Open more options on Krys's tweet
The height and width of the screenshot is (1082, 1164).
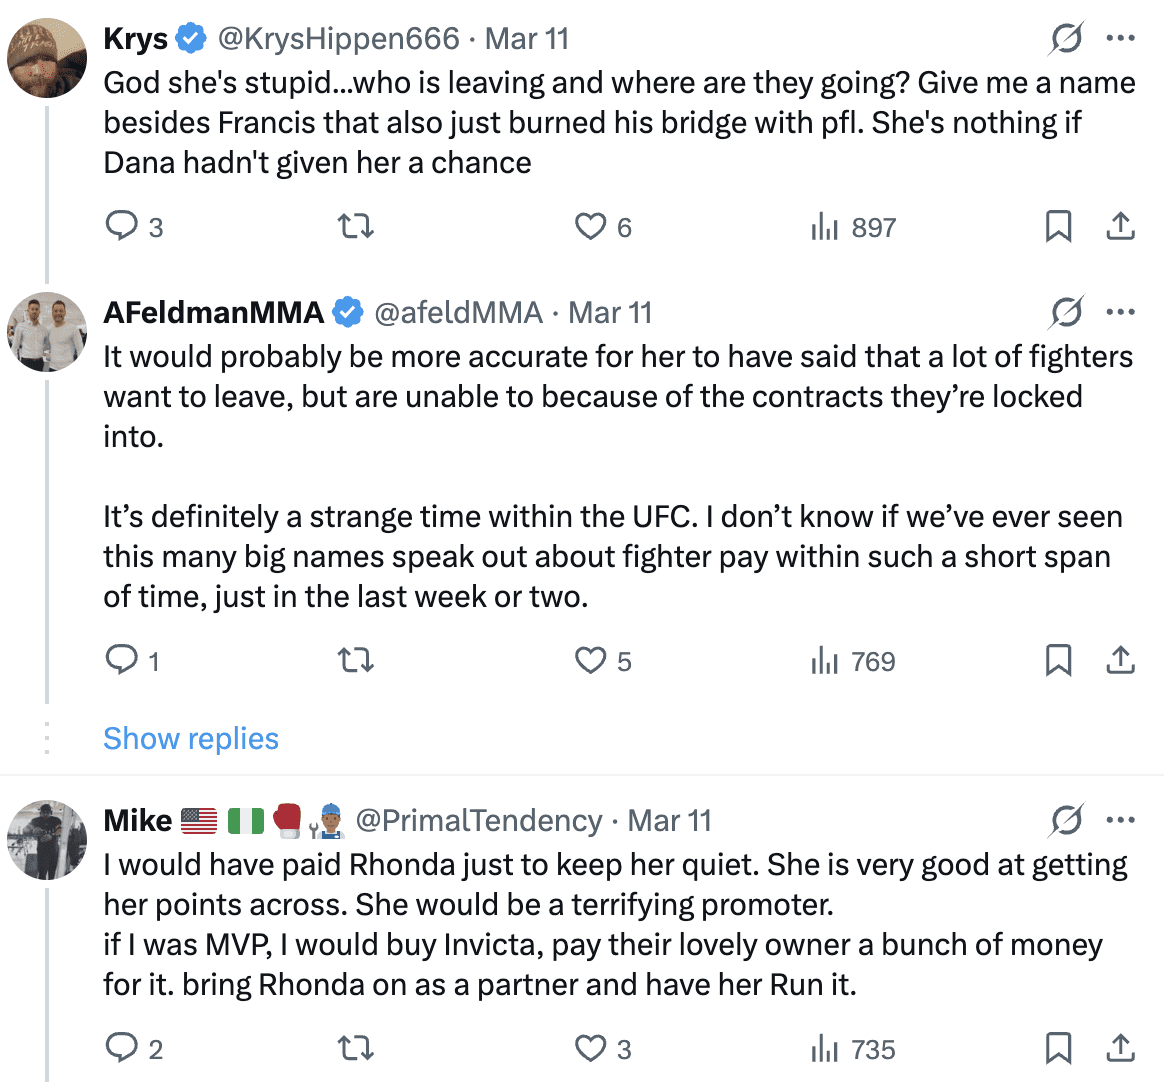pos(1120,39)
